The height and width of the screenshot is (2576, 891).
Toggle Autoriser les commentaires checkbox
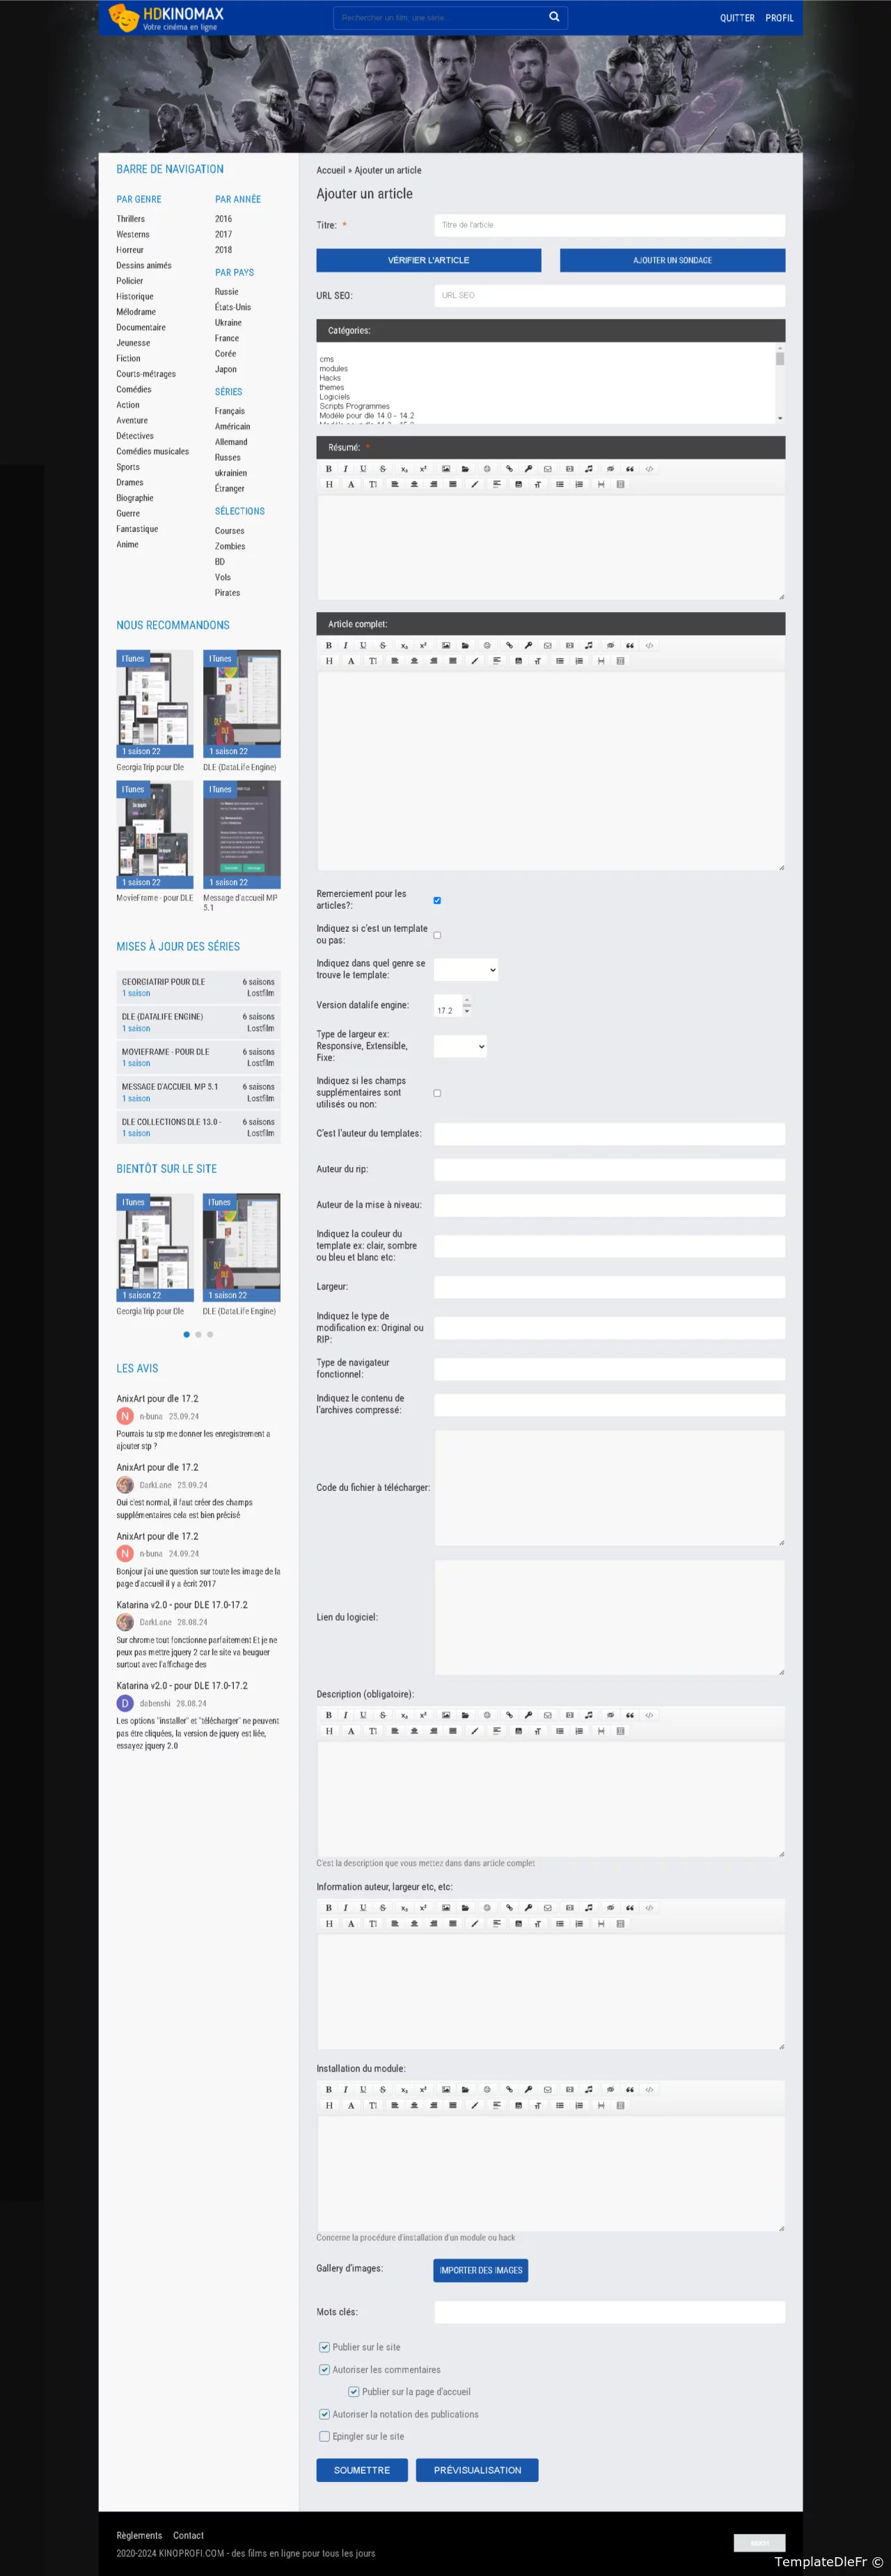coord(324,2369)
